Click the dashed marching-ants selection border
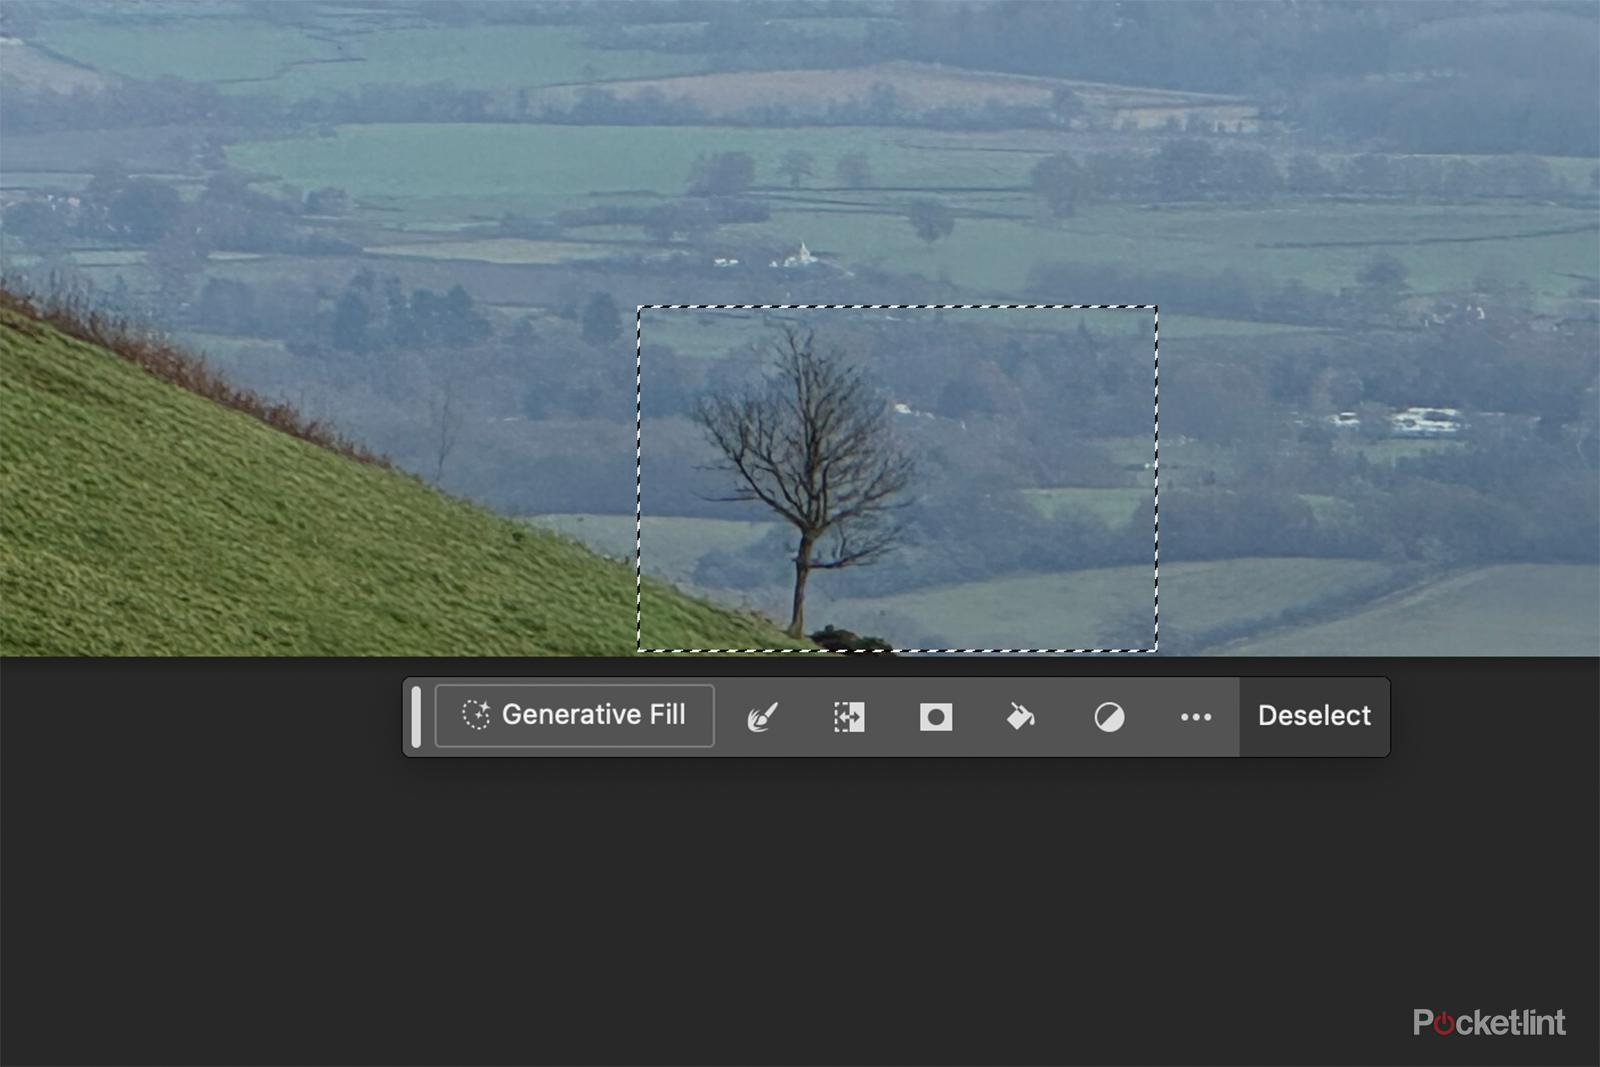This screenshot has height=1067, width=1600. (900, 306)
